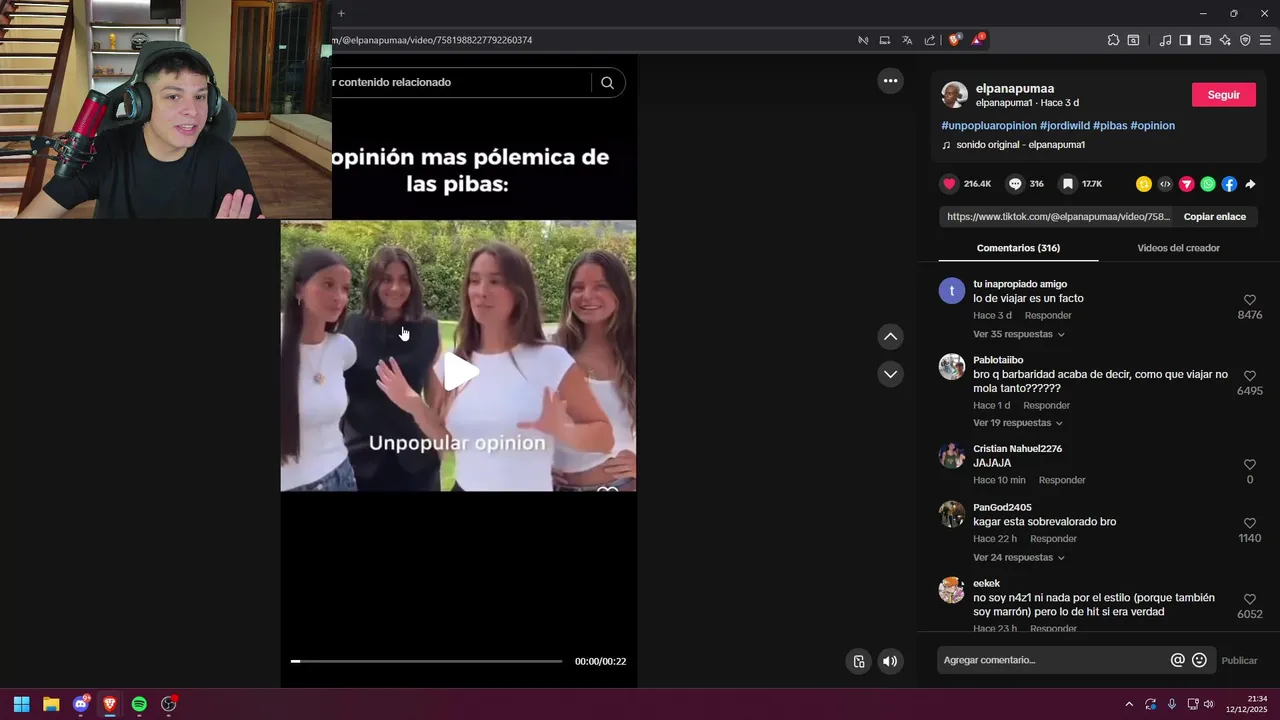Switch to Videos del creador tab
This screenshot has width=1280, height=720.
point(1178,248)
